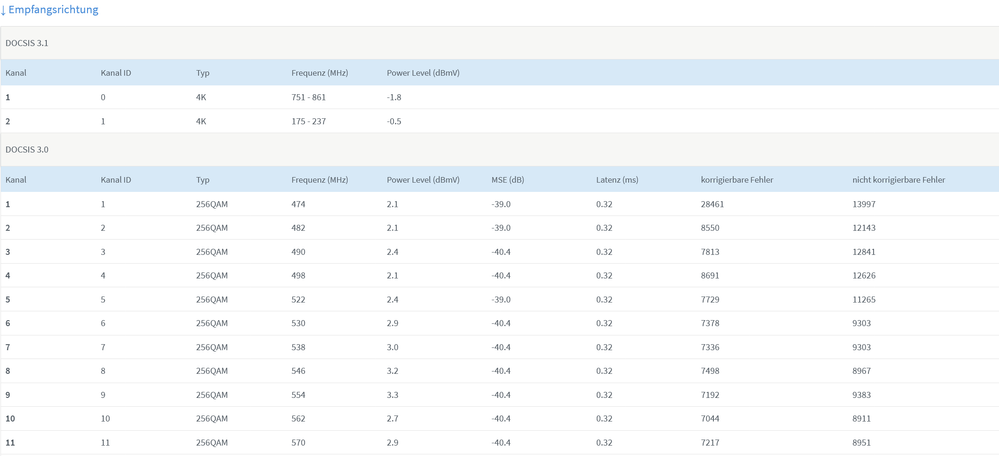Click the 13997 nicht korrigierbare Fehler value
This screenshot has height=456, width=999.
point(863,204)
